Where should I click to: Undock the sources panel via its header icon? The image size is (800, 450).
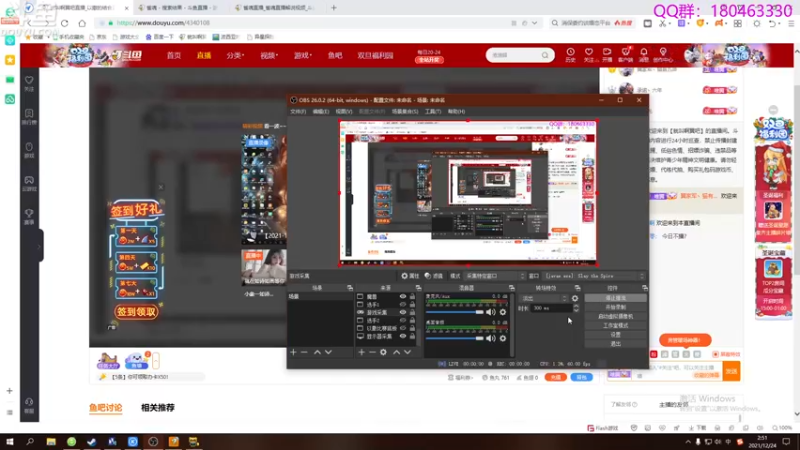(418, 288)
